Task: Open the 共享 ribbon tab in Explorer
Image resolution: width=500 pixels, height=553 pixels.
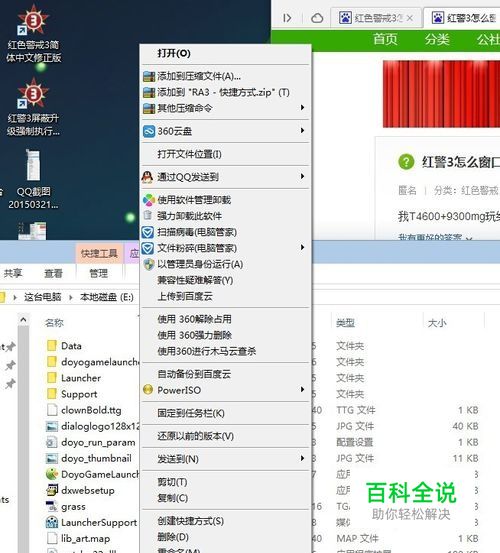Action: click(x=13, y=273)
